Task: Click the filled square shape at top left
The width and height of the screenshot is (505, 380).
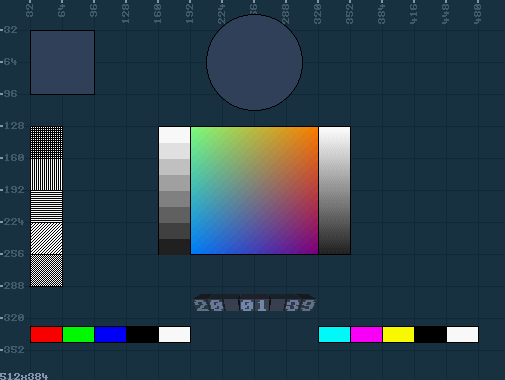Action: click(x=62, y=62)
